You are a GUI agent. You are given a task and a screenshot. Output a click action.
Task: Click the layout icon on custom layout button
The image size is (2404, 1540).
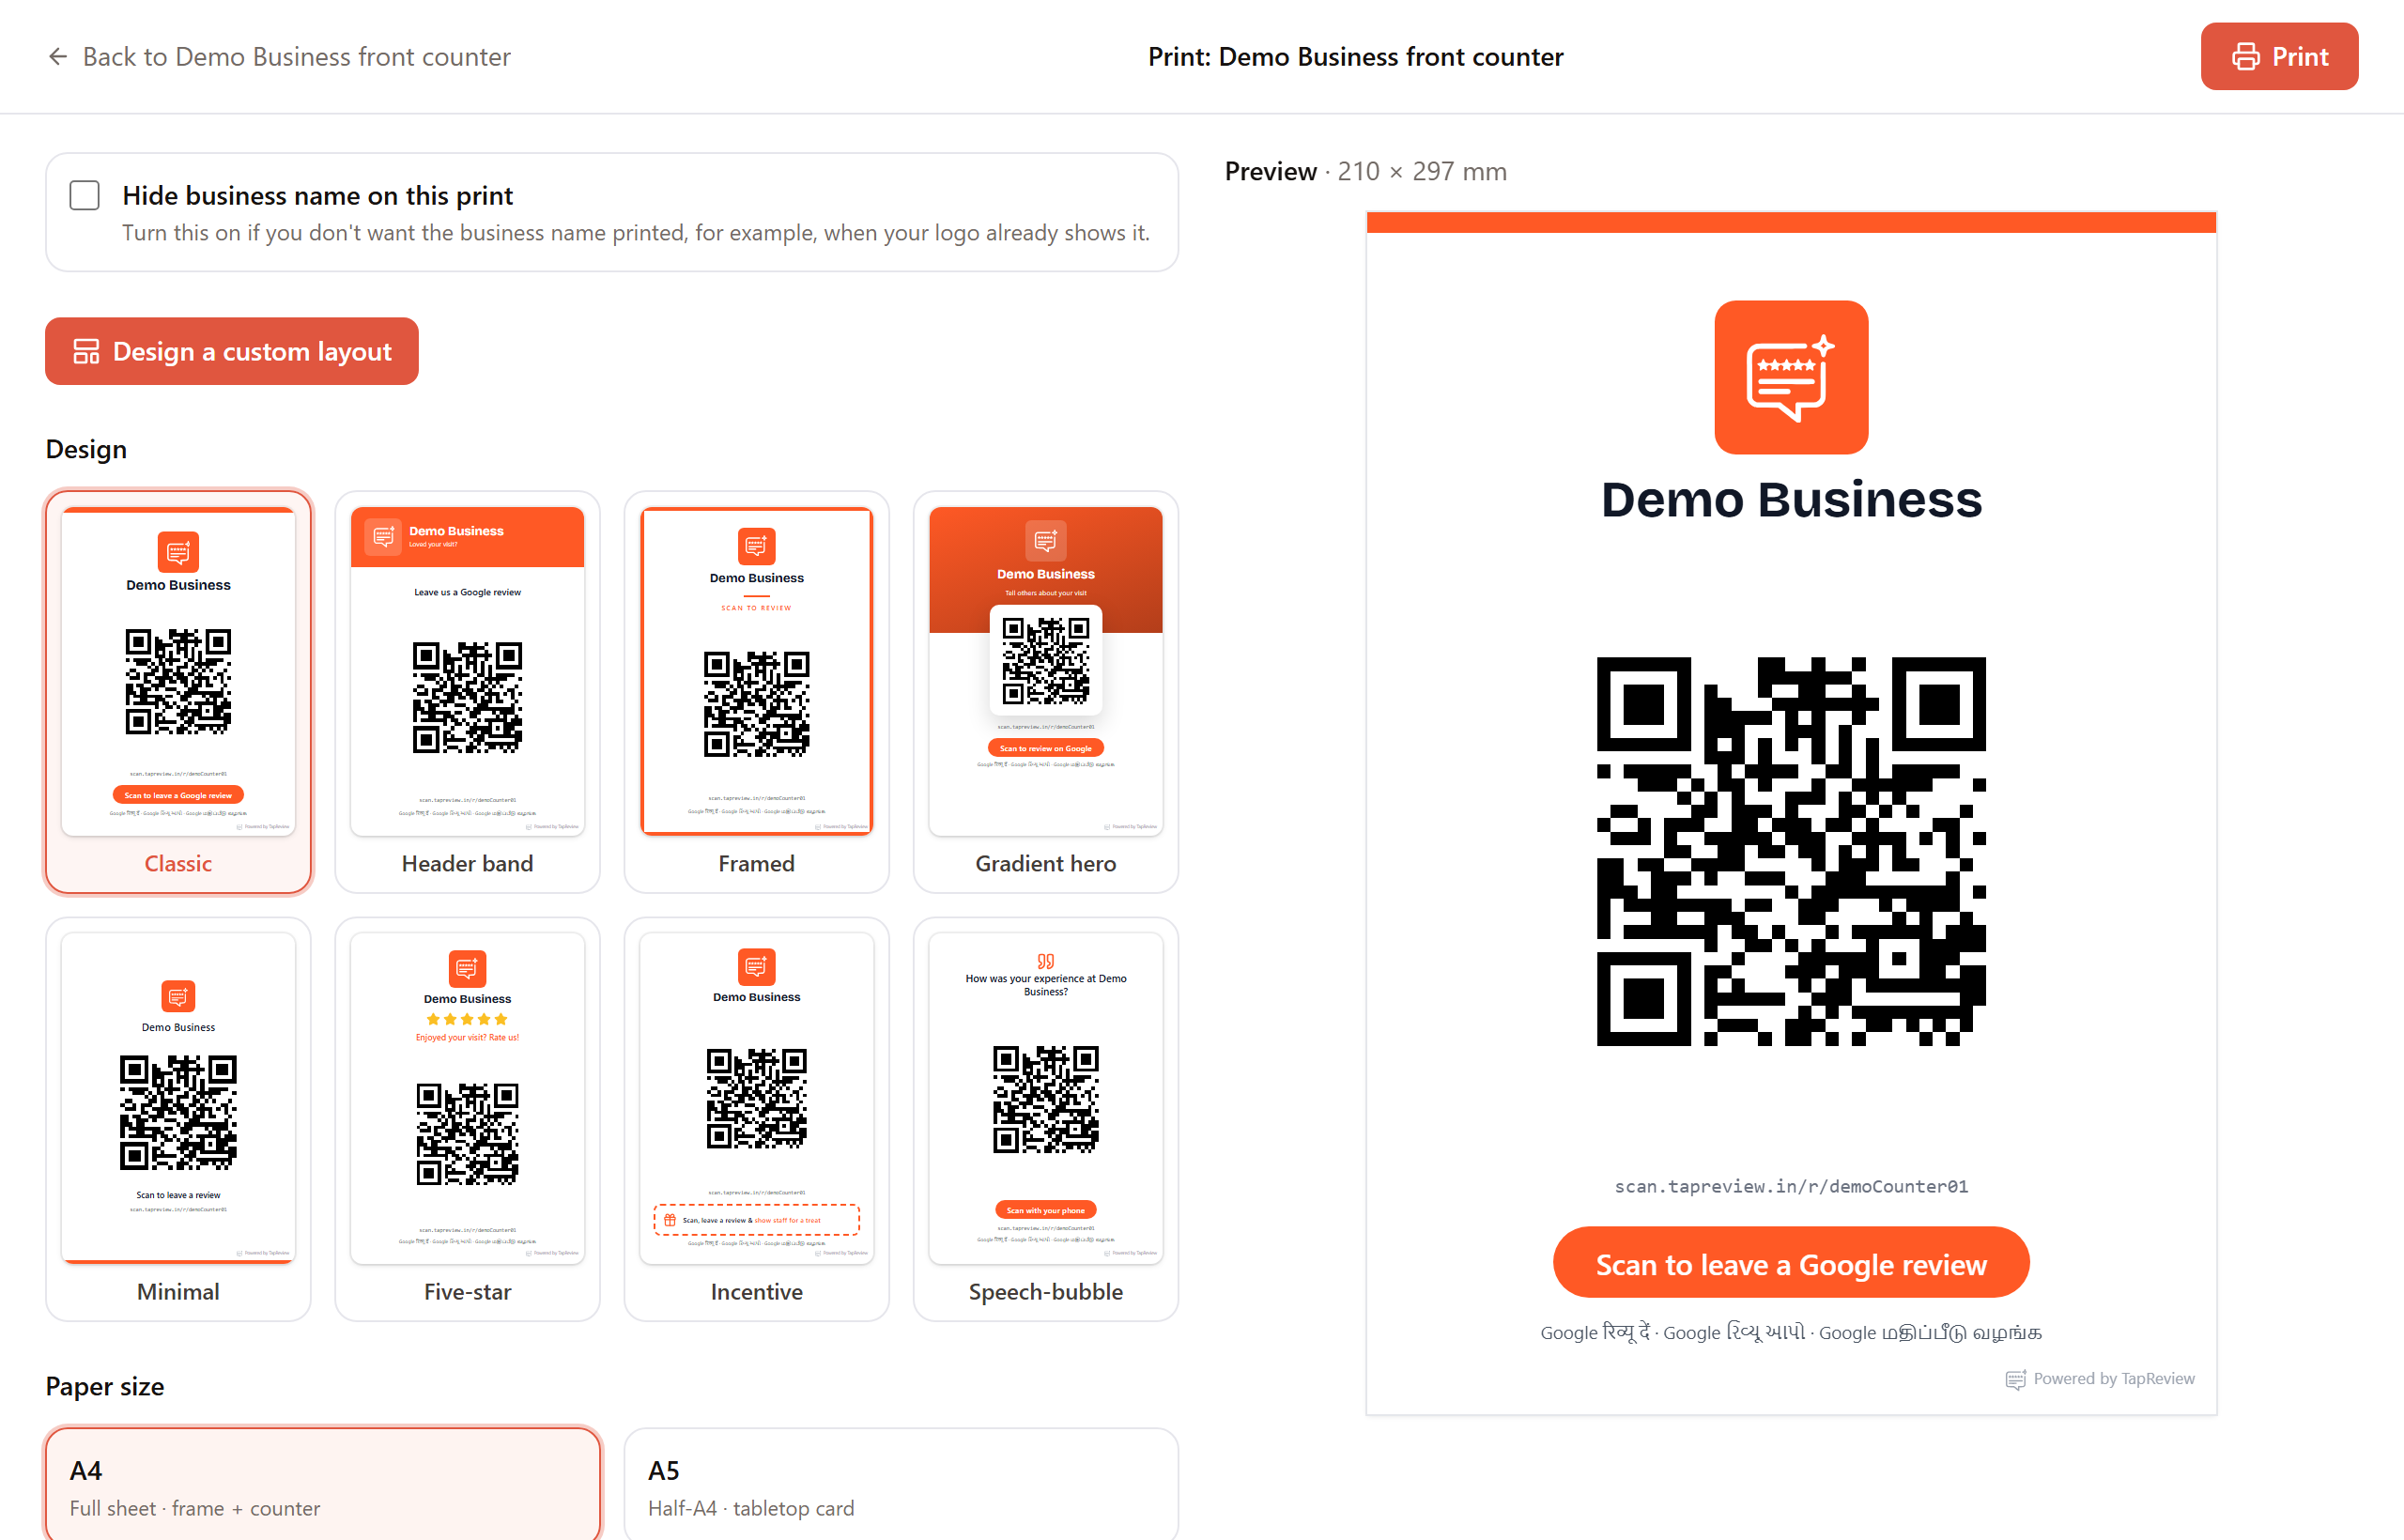click(86, 352)
